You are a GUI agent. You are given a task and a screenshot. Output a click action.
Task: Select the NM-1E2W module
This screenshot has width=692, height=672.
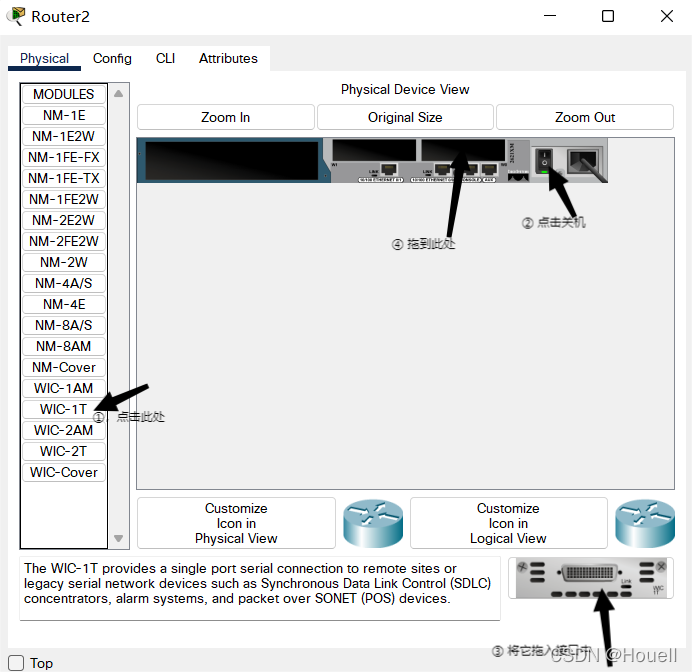tap(64, 136)
